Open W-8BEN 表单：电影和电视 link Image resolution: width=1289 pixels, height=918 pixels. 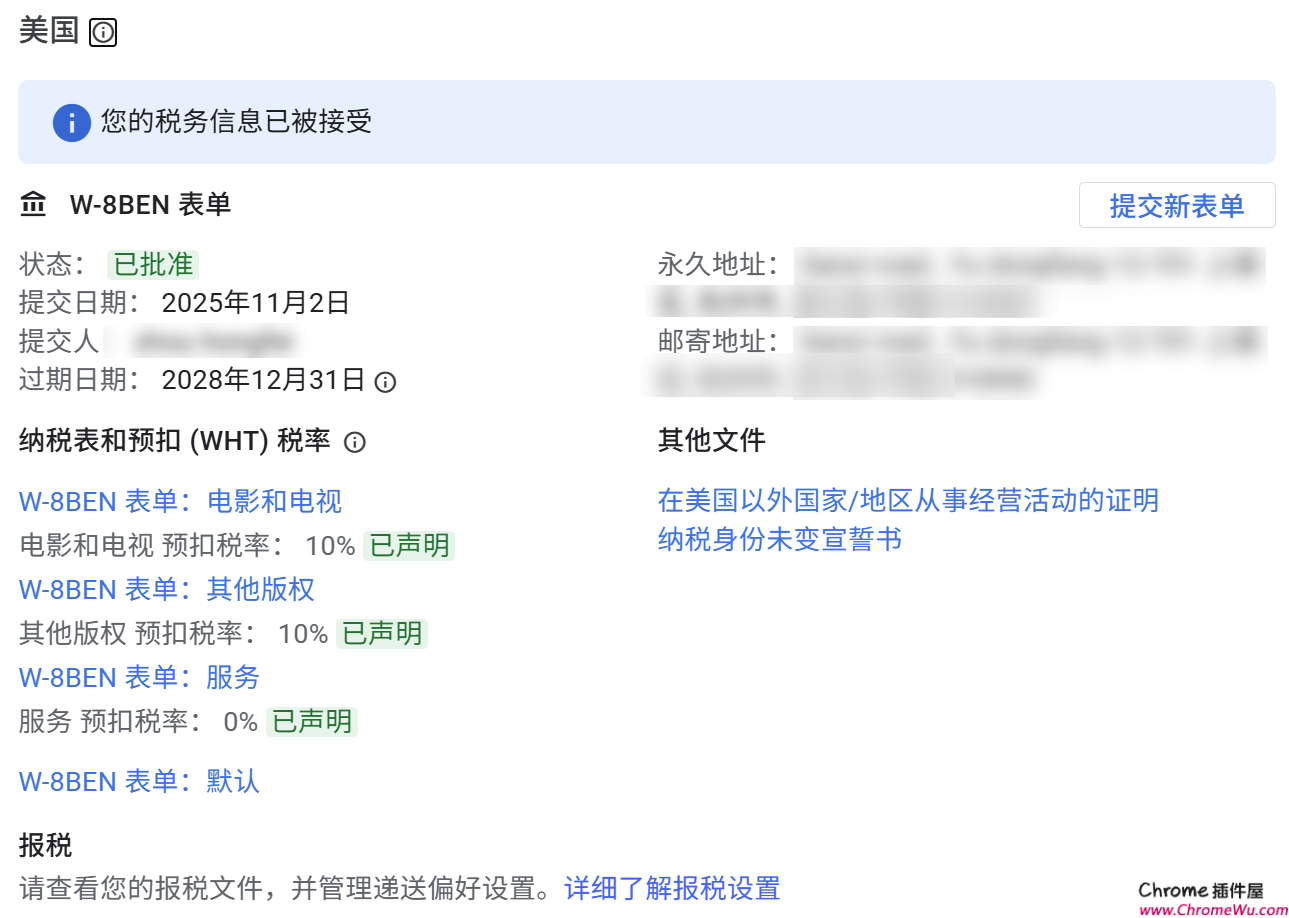click(x=180, y=501)
